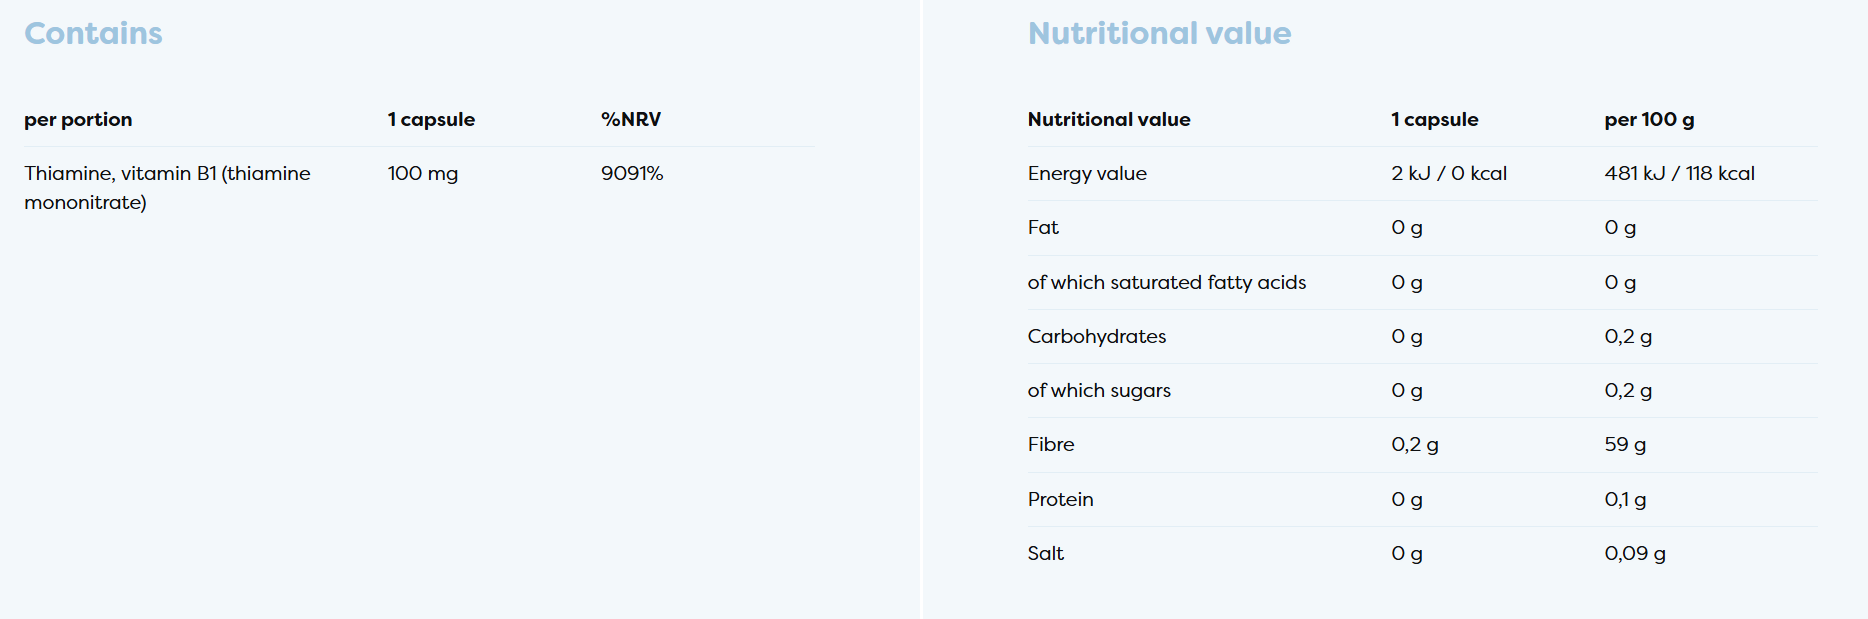The height and width of the screenshot is (619, 1868).
Task: Click the saturated fatty acids row label
Action: (x=1166, y=282)
